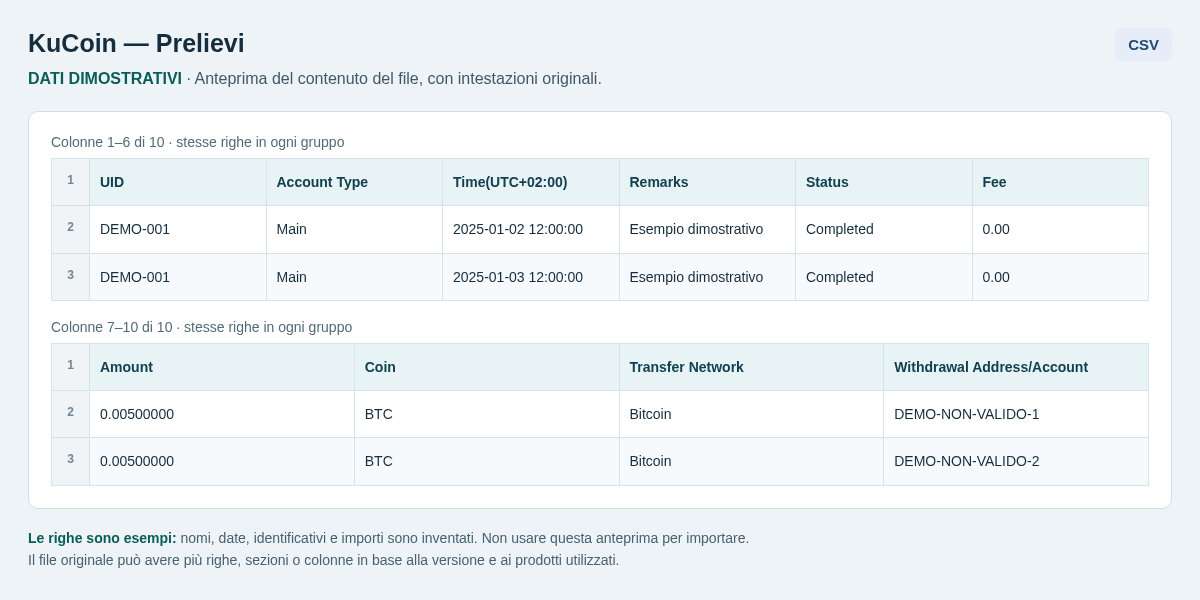Click the Colonne 1–6 di 10 caption

(x=198, y=142)
